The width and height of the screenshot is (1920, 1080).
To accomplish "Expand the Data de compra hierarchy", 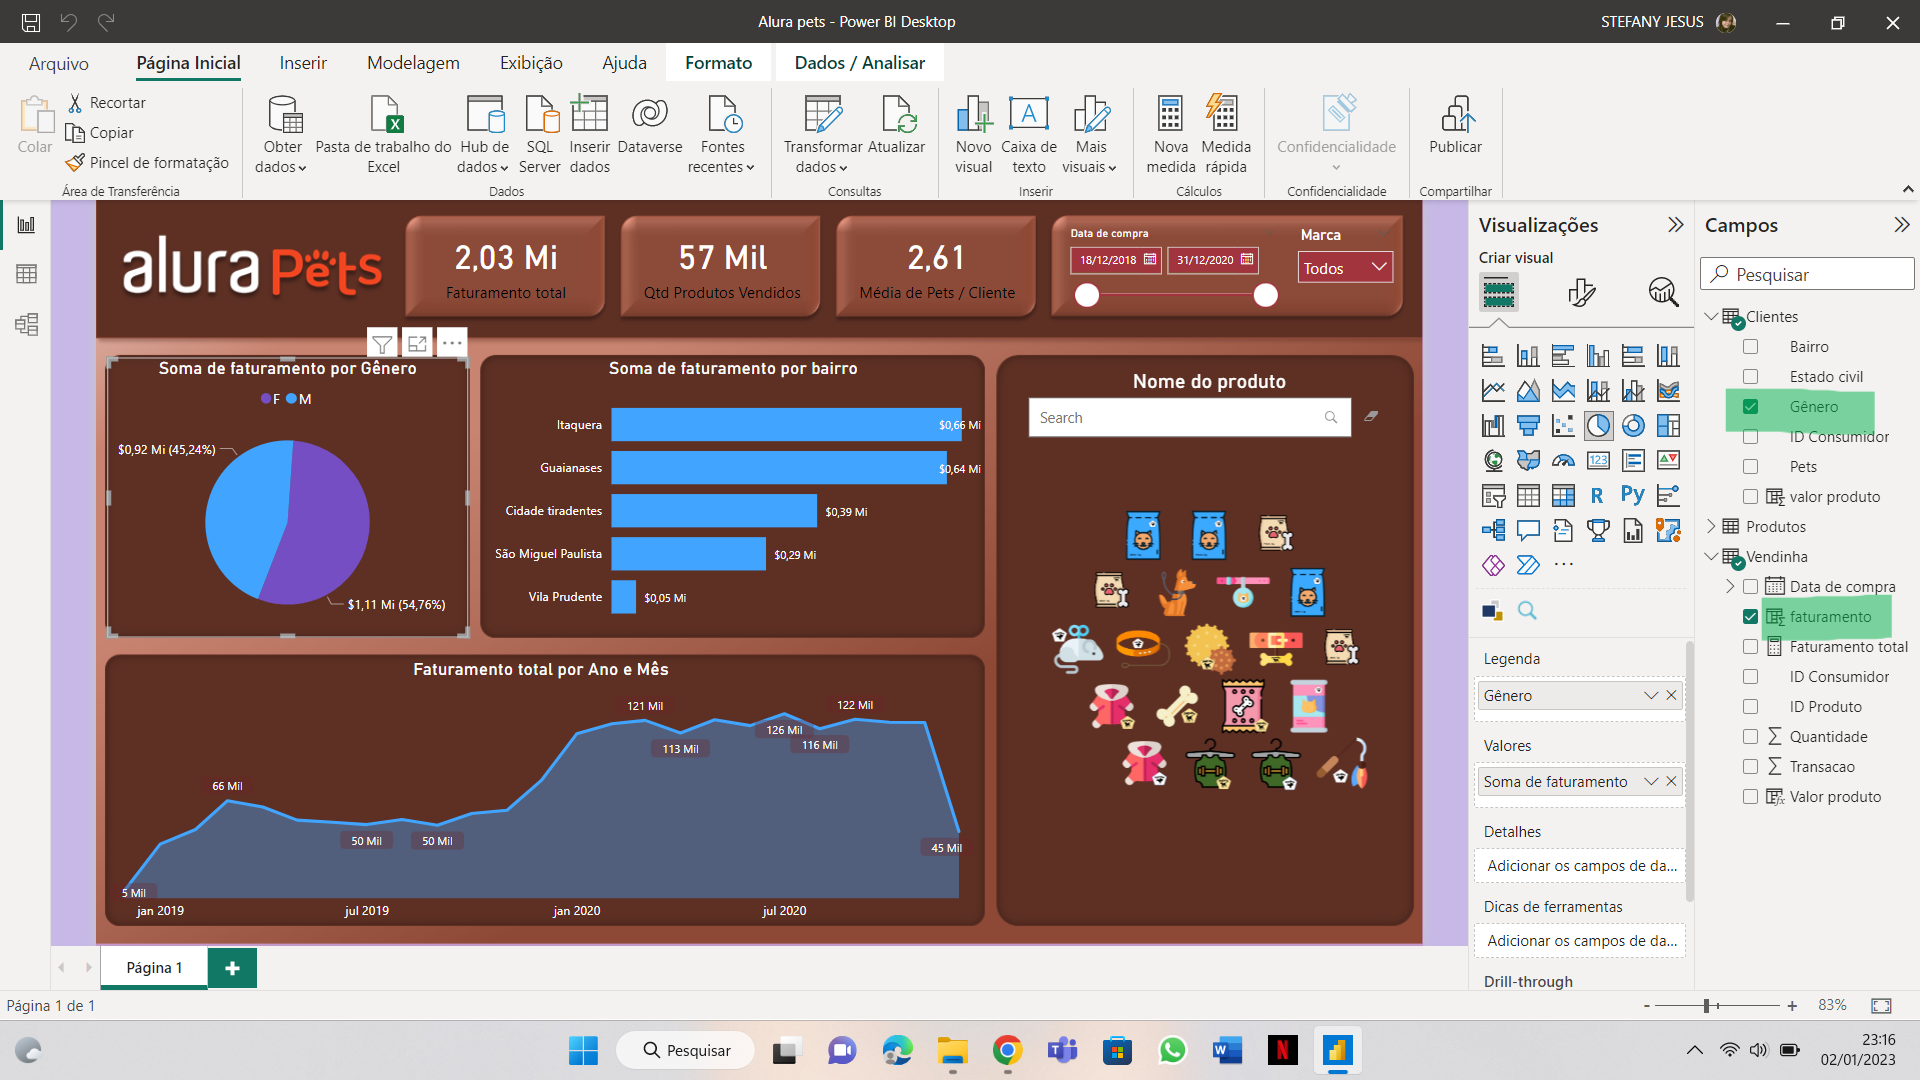I will [x=1730, y=587].
